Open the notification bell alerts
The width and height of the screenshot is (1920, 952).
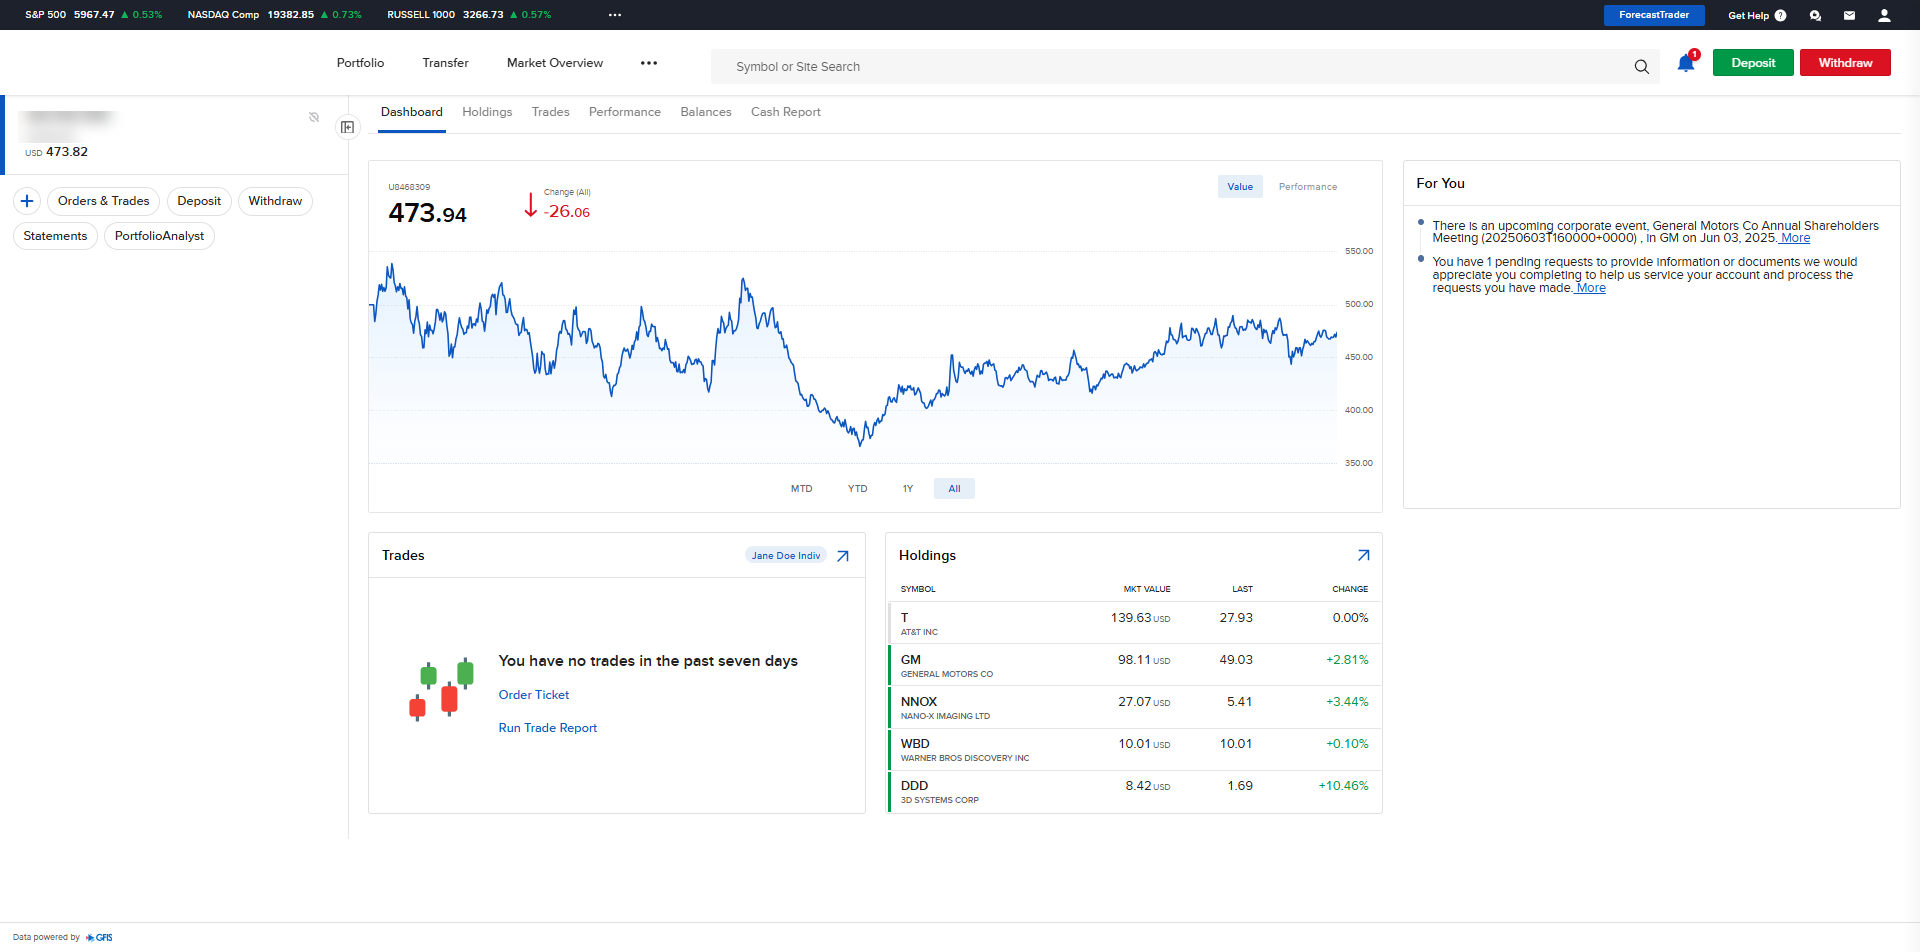click(1684, 63)
